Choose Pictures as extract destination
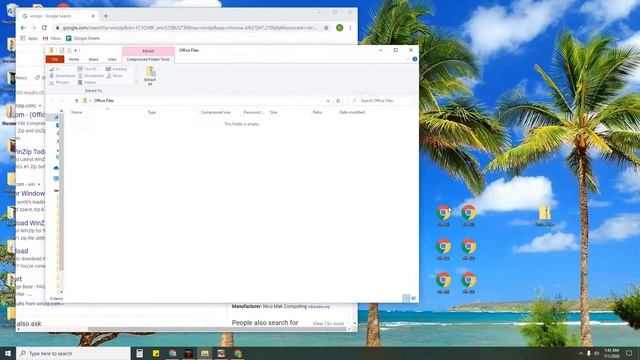This screenshot has width=640, height=360. pyautogui.click(x=60, y=82)
